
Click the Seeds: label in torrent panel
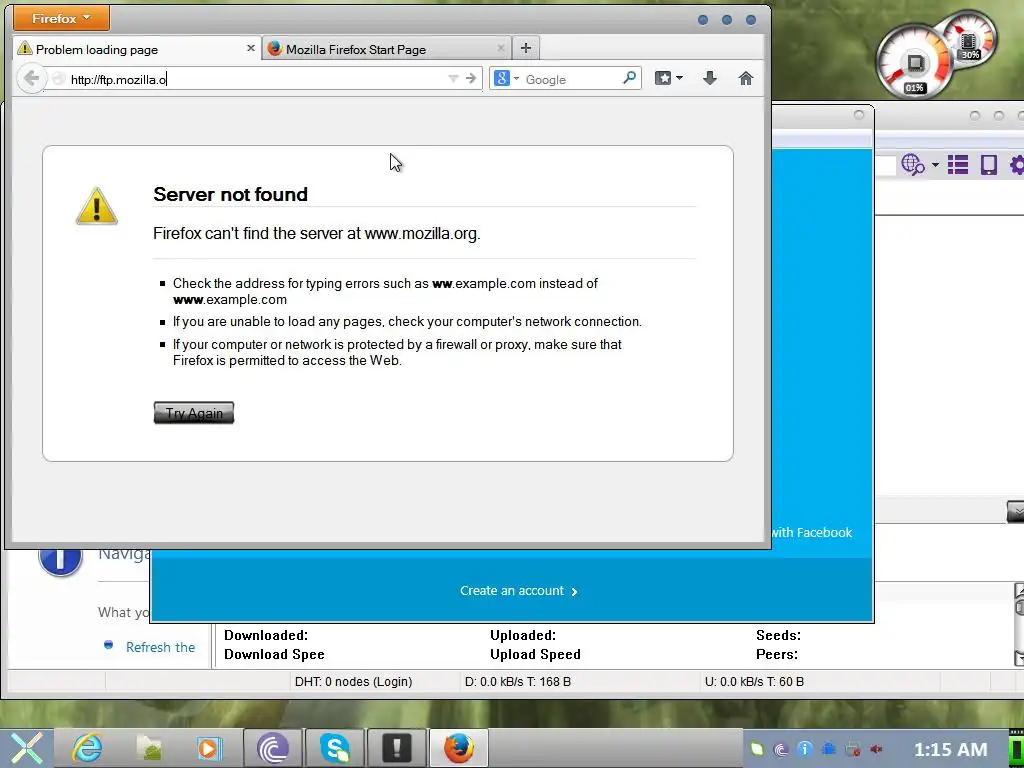(778, 635)
